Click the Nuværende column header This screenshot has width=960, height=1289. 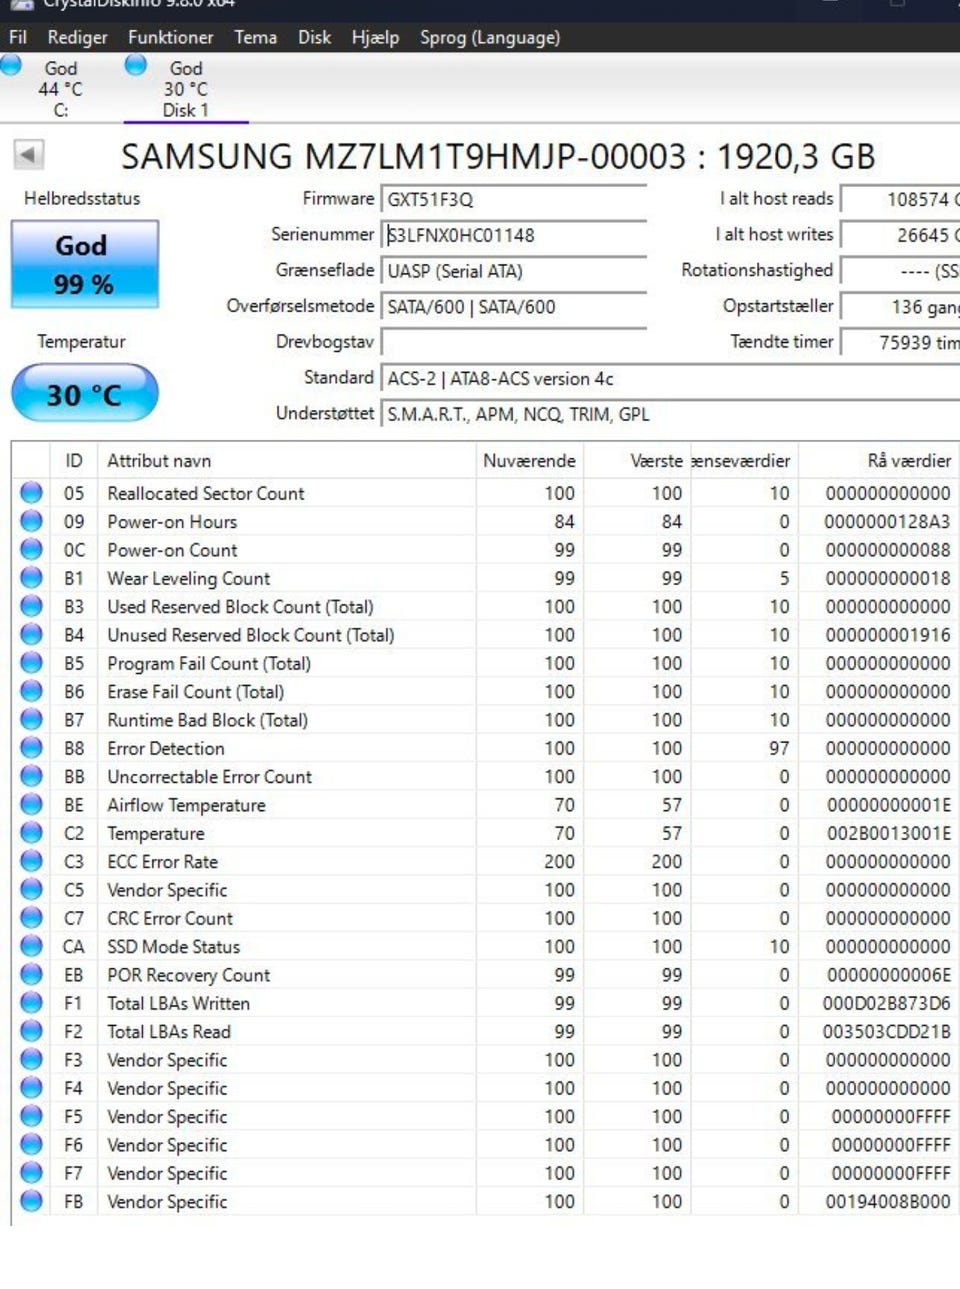coord(529,461)
